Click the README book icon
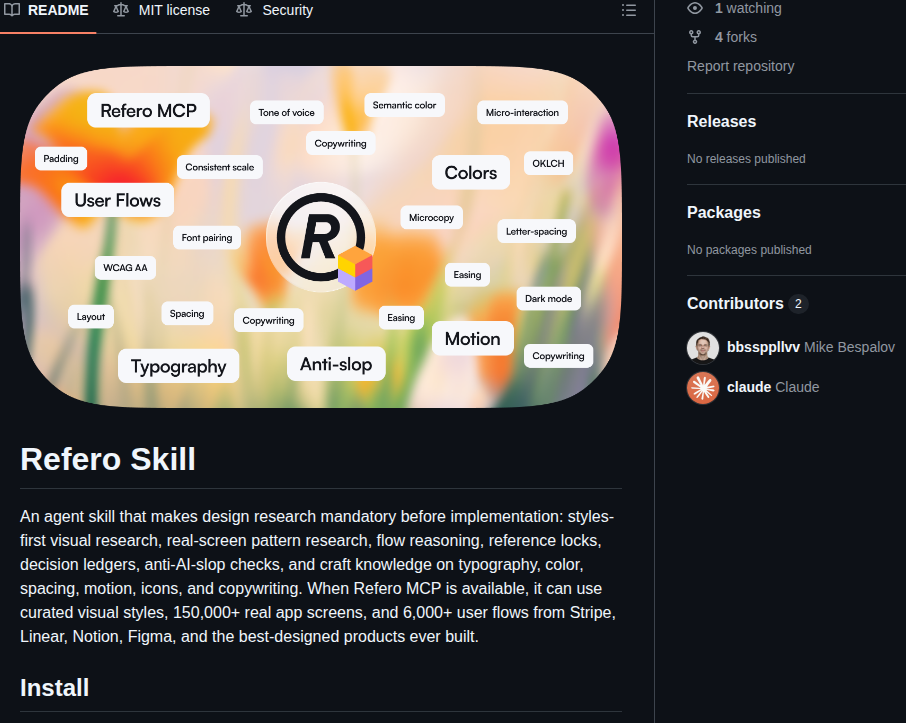The width and height of the screenshot is (906, 723). tap(12, 10)
